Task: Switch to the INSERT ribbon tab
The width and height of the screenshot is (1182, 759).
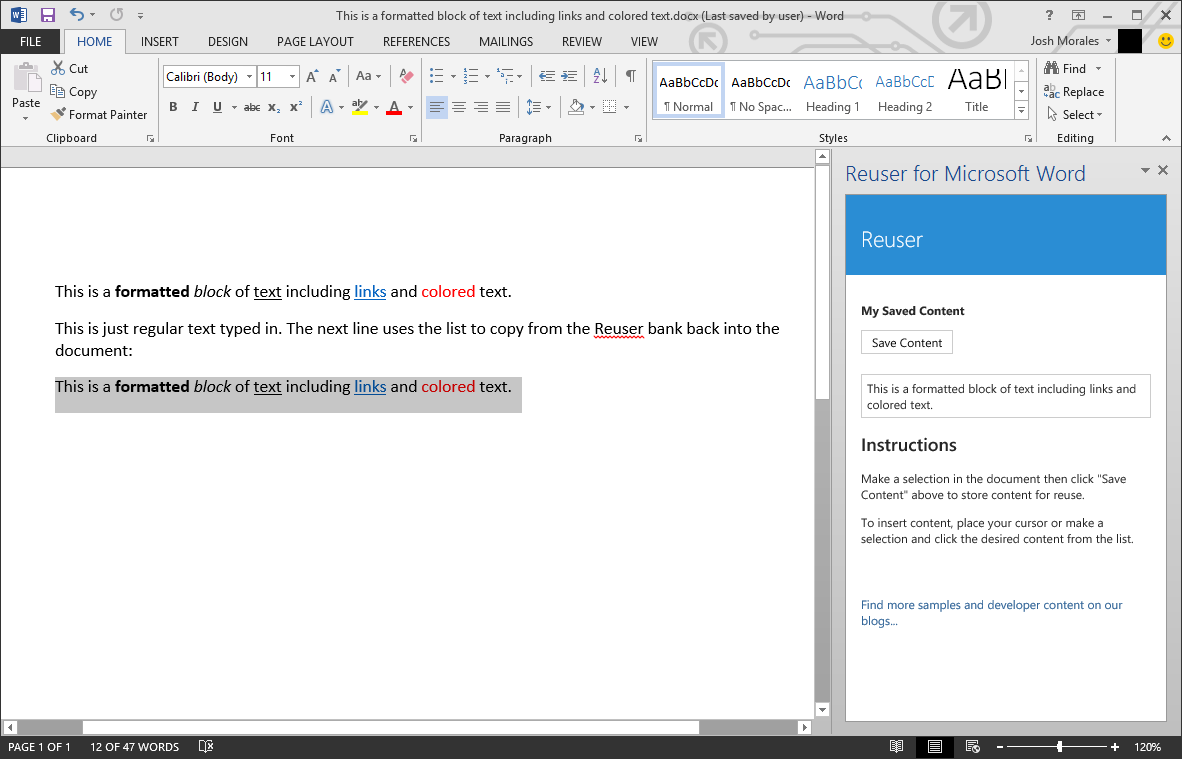Action: tap(159, 41)
